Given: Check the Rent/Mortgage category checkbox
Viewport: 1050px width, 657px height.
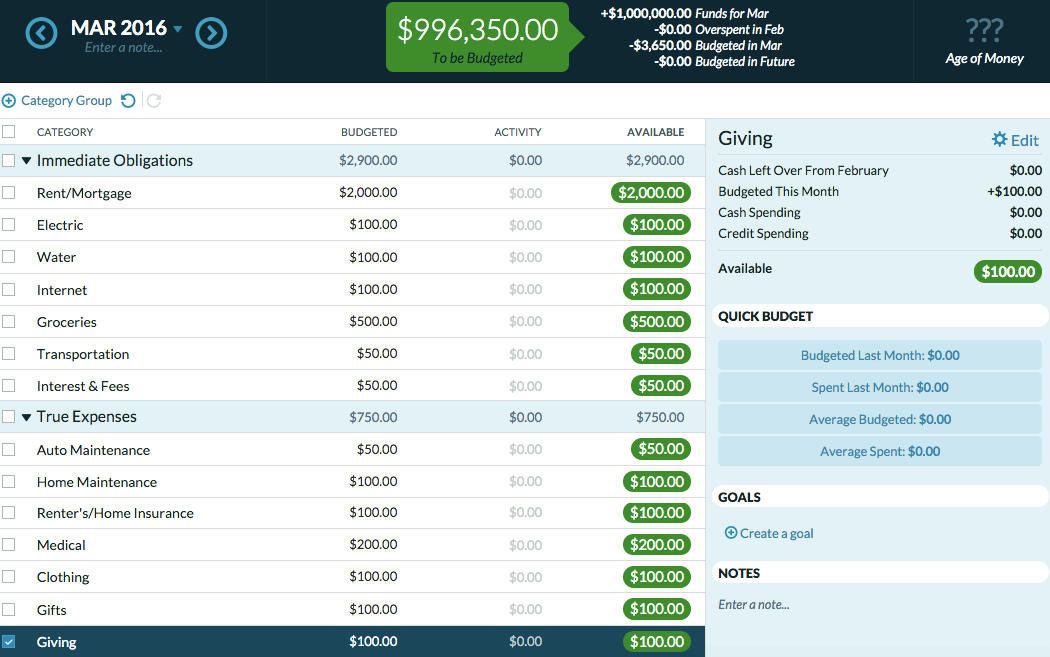Looking at the screenshot, I should tap(9, 193).
